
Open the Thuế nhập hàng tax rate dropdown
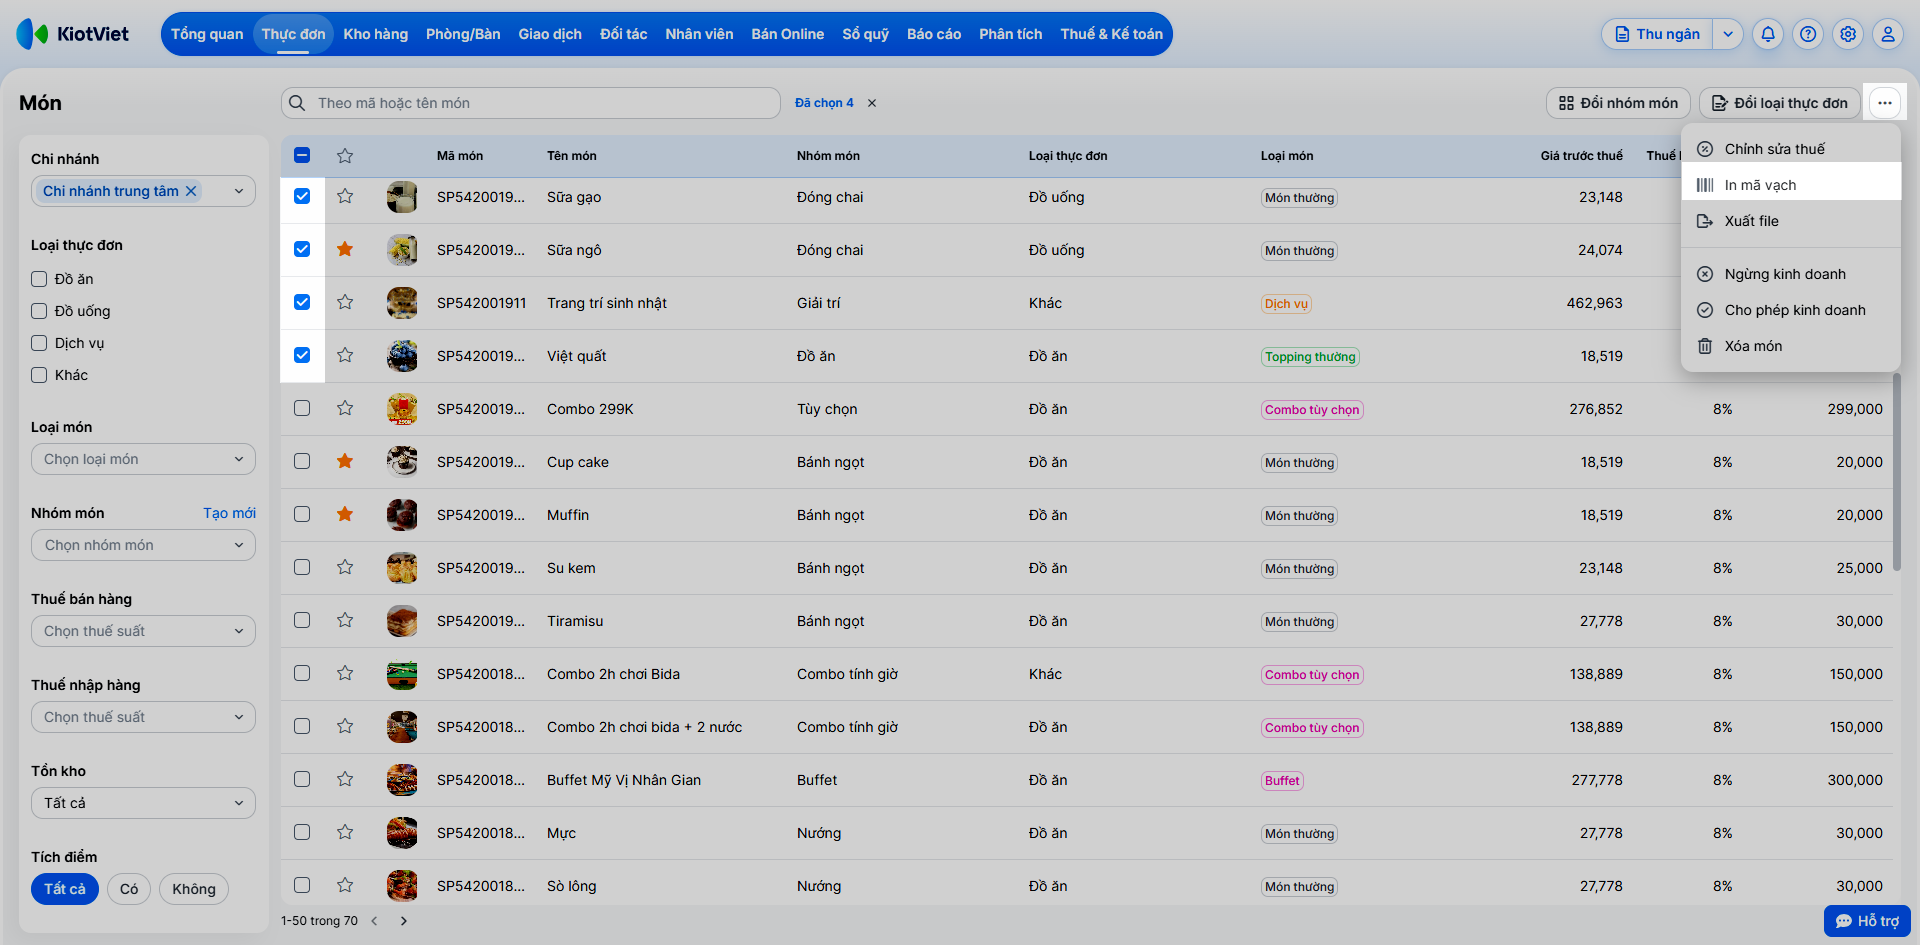coord(143,717)
